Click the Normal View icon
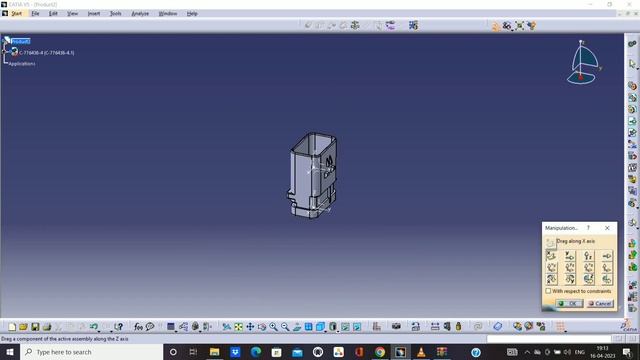 click(x=297, y=327)
